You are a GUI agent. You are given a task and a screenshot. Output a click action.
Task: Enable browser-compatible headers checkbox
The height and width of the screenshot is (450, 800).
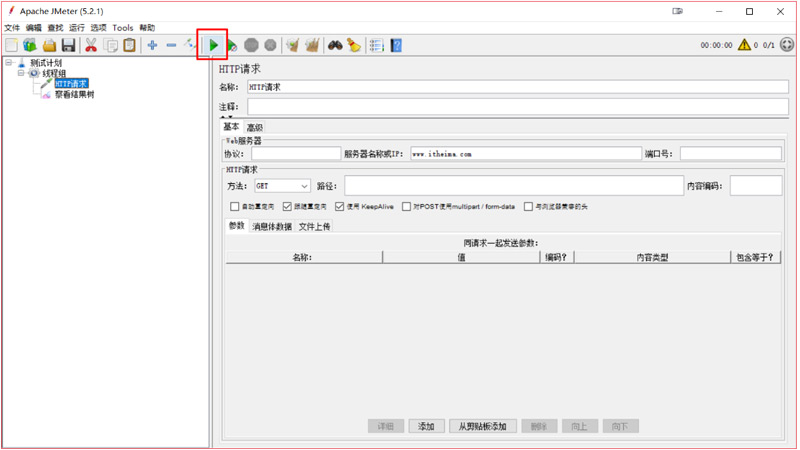pyautogui.click(x=529, y=207)
